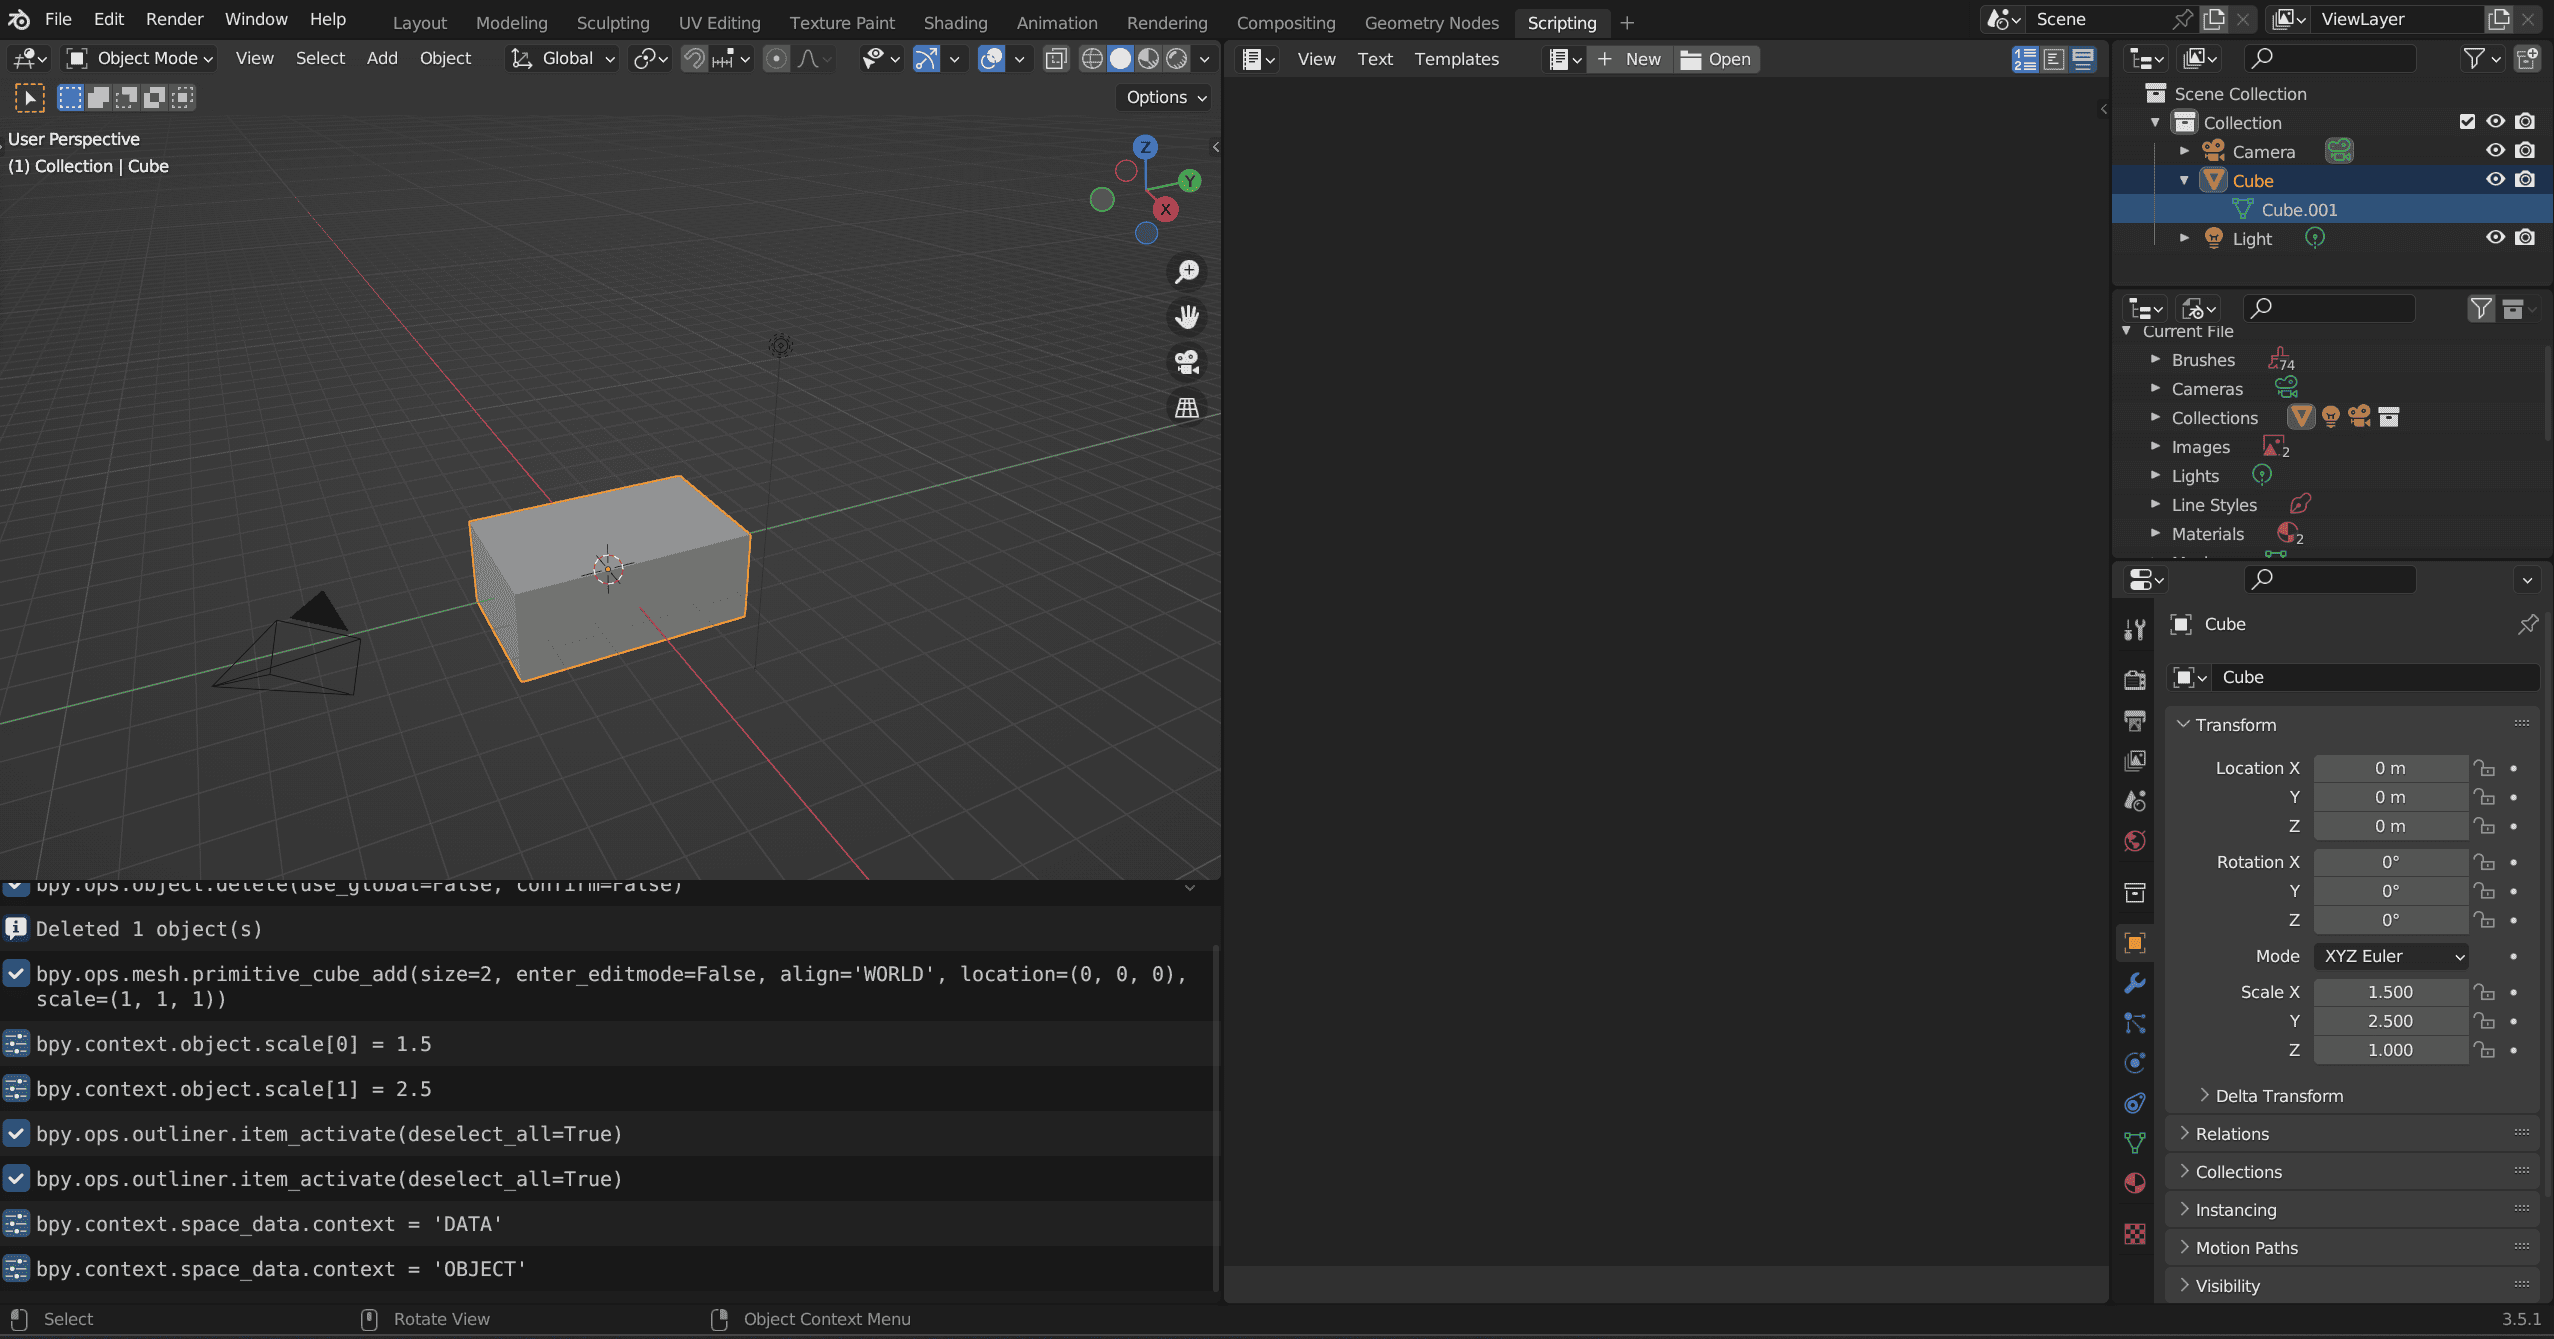Screen dimensions: 2554x1339
Task: Click Open text file button
Action: (x=1716, y=59)
